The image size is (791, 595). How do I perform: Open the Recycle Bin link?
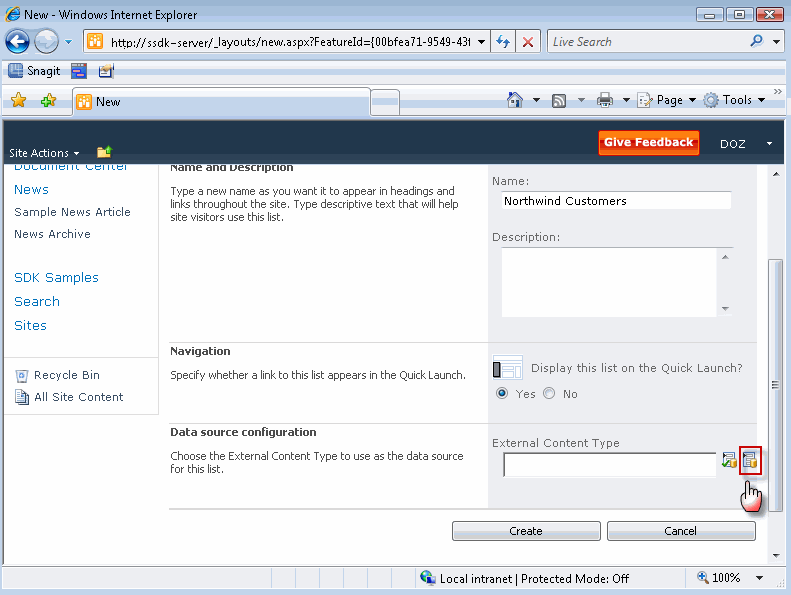(x=67, y=375)
